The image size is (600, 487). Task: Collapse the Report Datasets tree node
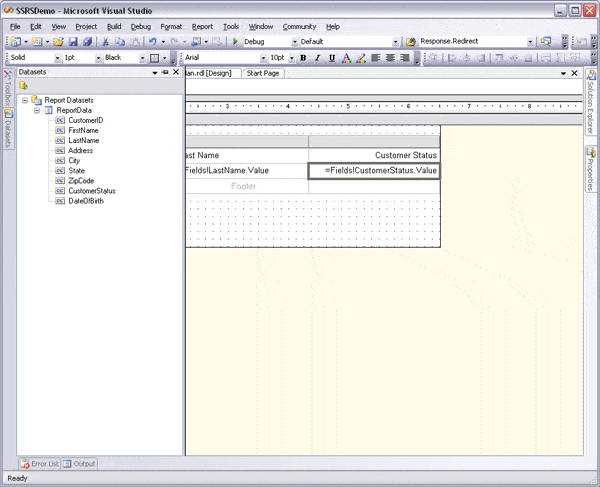25,100
